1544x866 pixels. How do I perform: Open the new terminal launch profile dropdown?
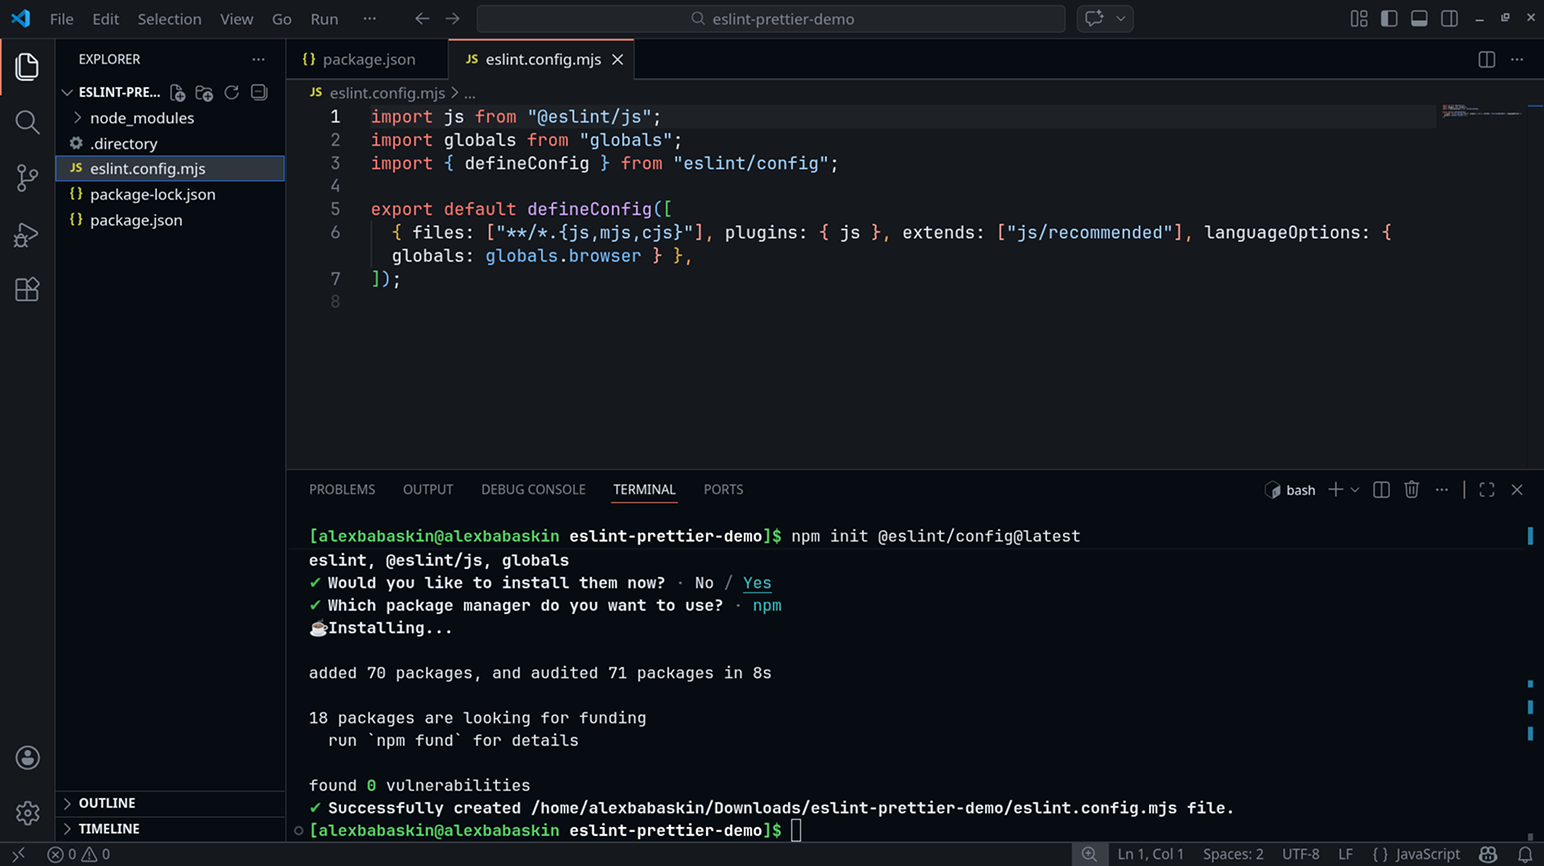pos(1355,490)
